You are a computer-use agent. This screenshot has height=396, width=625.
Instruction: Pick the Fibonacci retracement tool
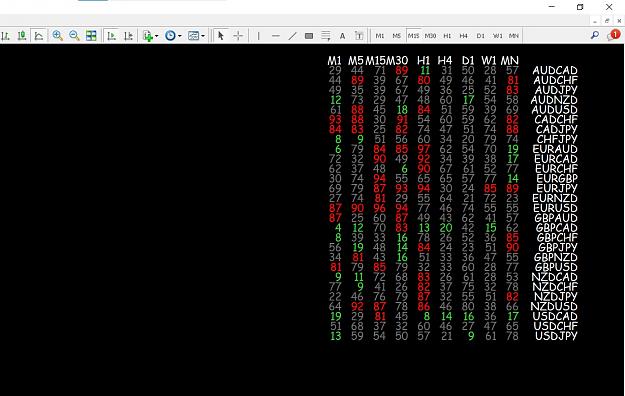coord(326,36)
